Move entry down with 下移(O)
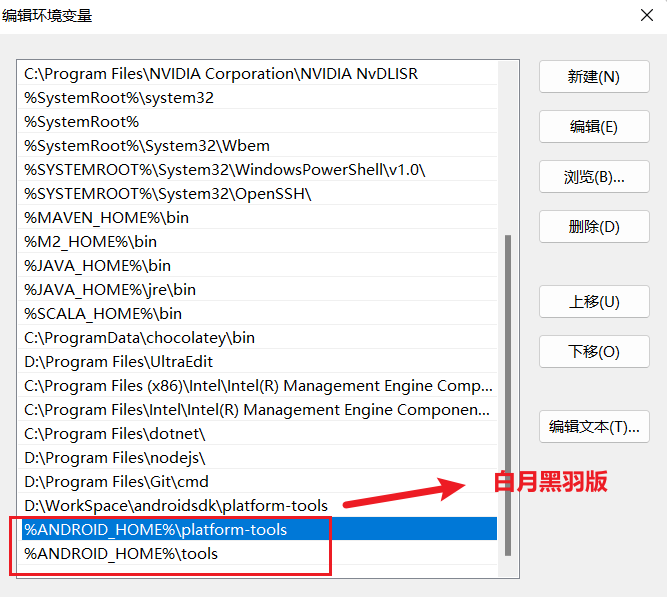This screenshot has width=667, height=597. pos(594,351)
